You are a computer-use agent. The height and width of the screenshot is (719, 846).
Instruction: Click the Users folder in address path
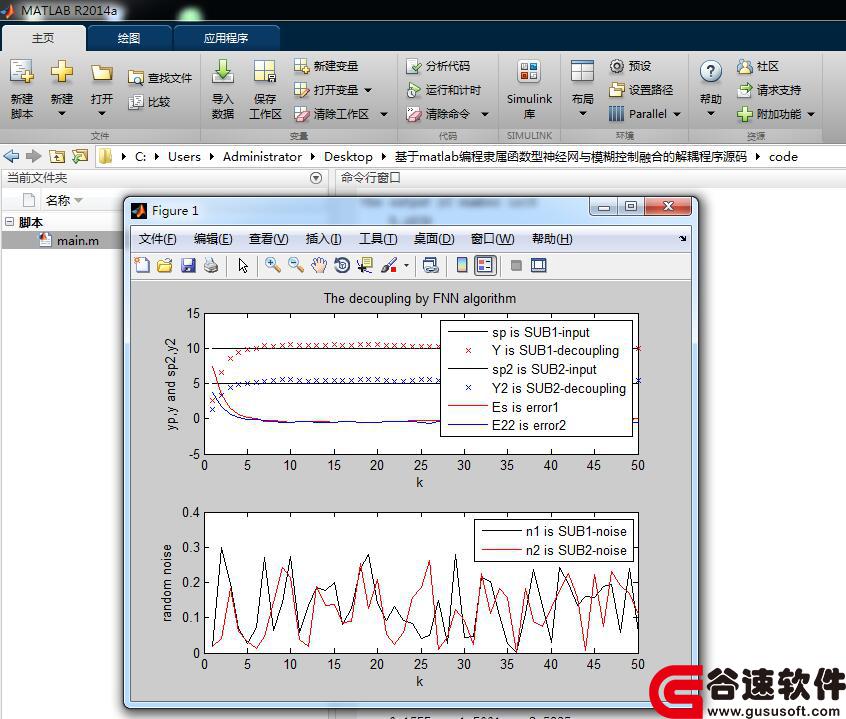(184, 156)
